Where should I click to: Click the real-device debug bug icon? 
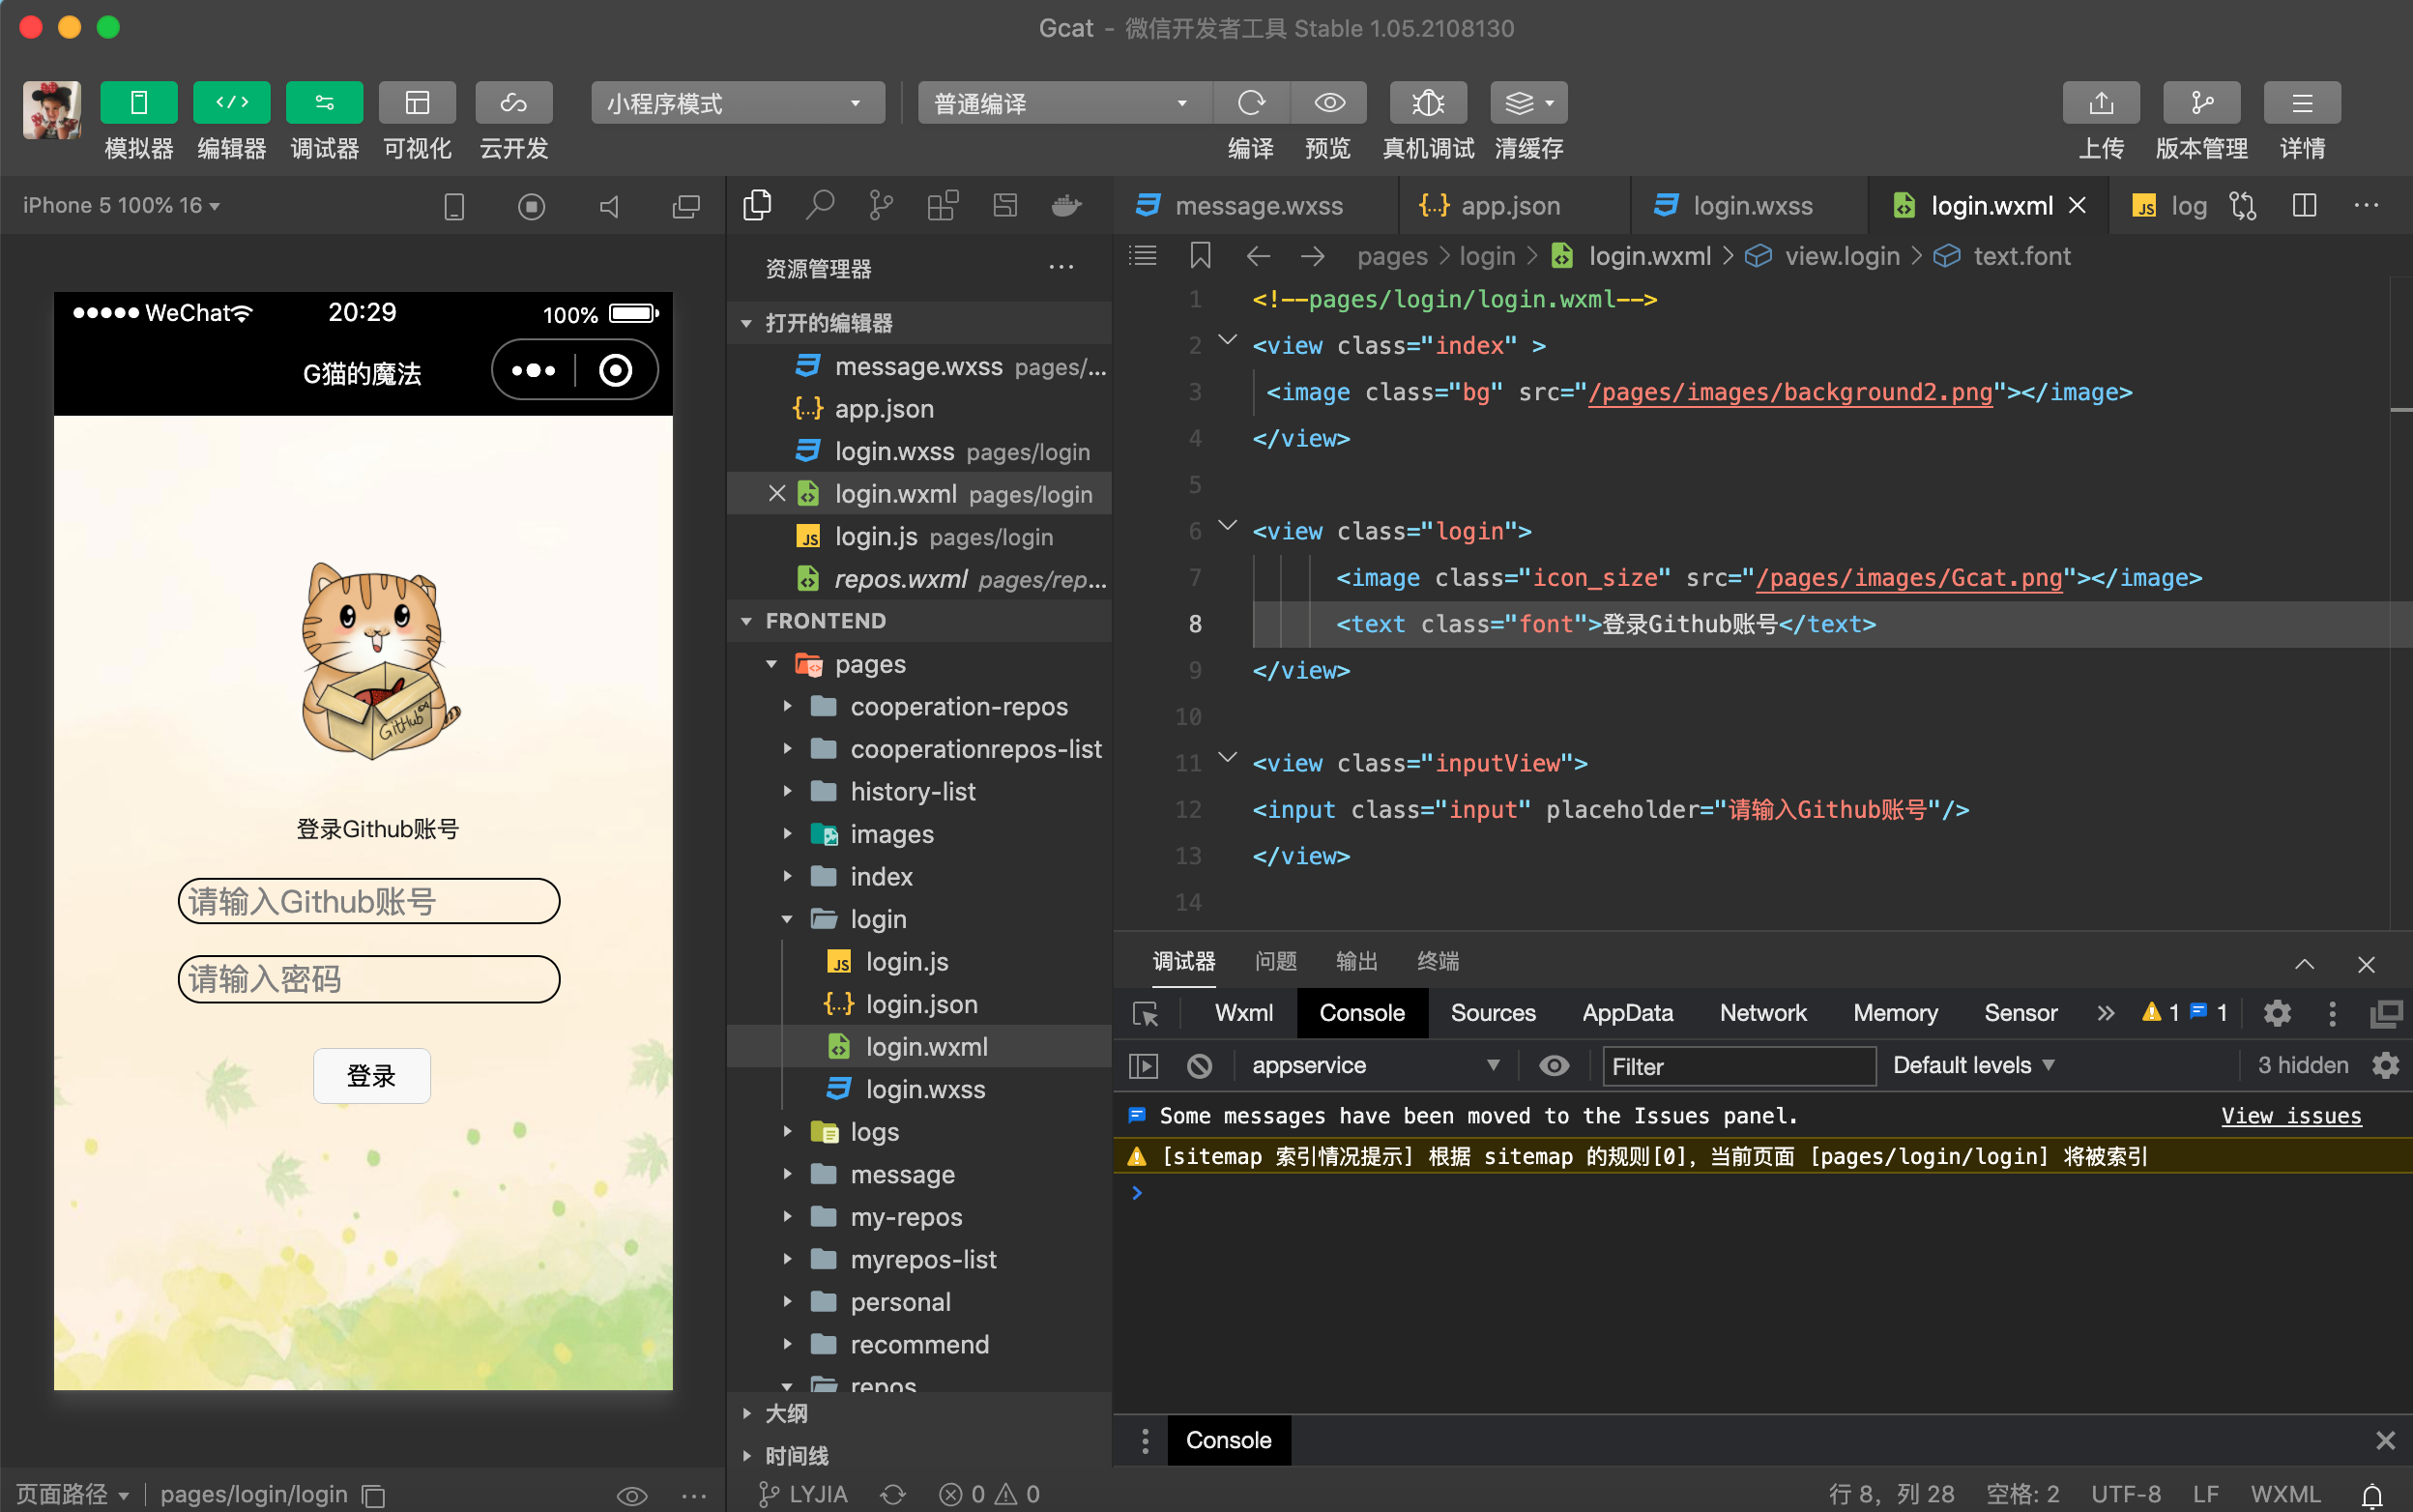coord(1427,103)
